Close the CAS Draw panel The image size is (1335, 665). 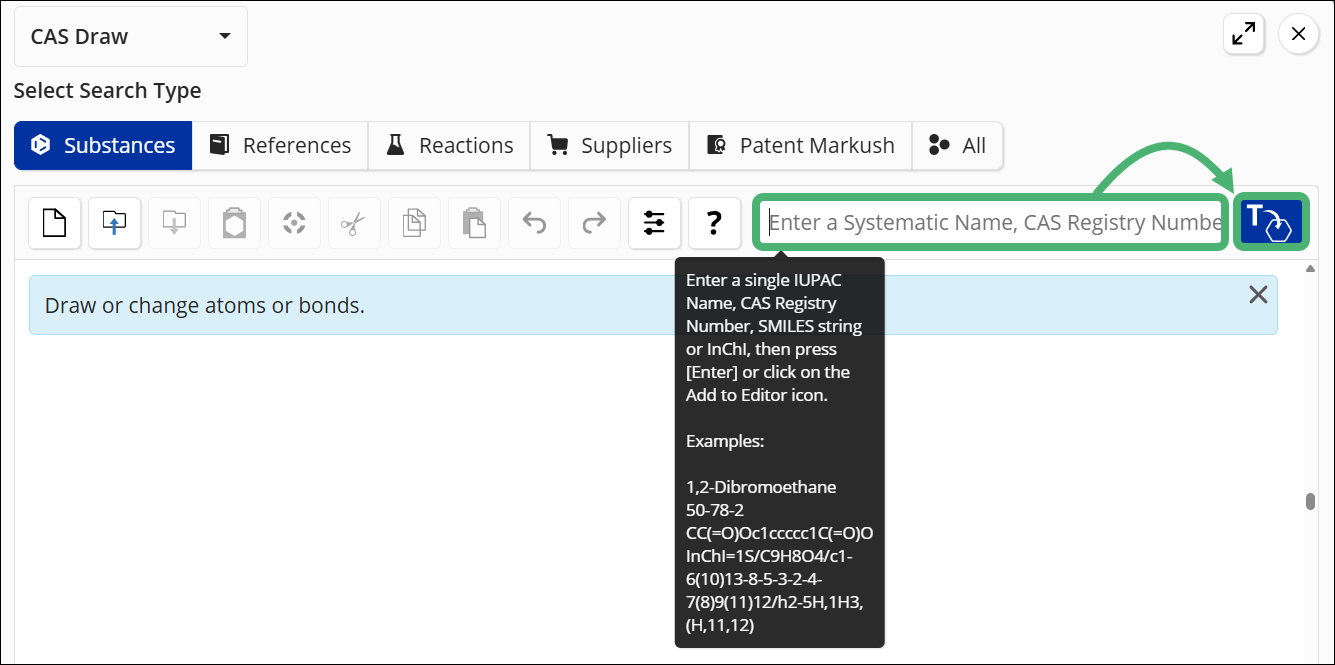click(x=1298, y=35)
